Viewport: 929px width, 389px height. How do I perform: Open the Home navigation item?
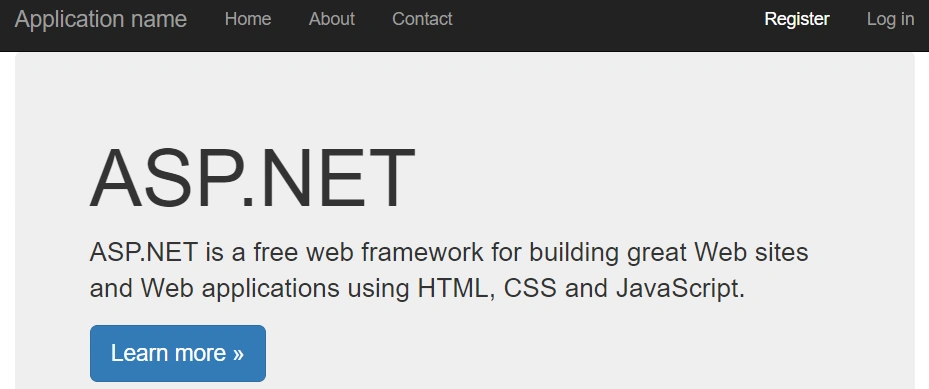[x=248, y=19]
